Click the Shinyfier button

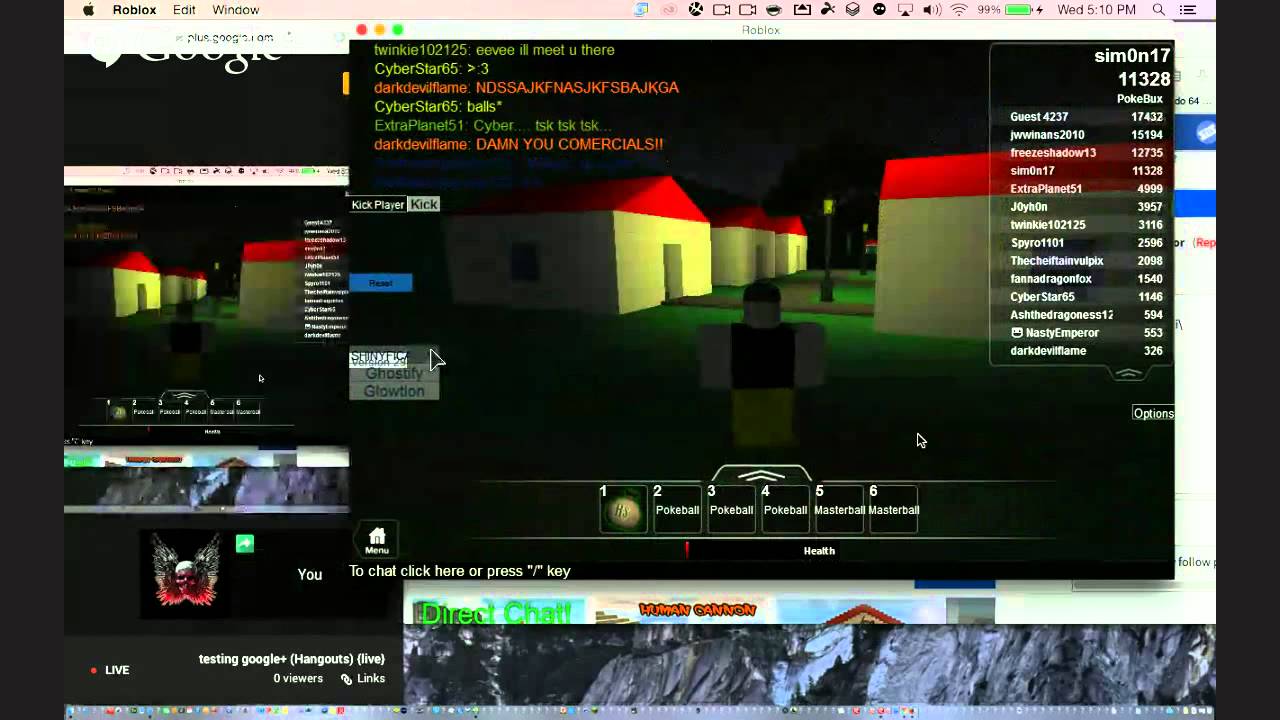point(380,357)
